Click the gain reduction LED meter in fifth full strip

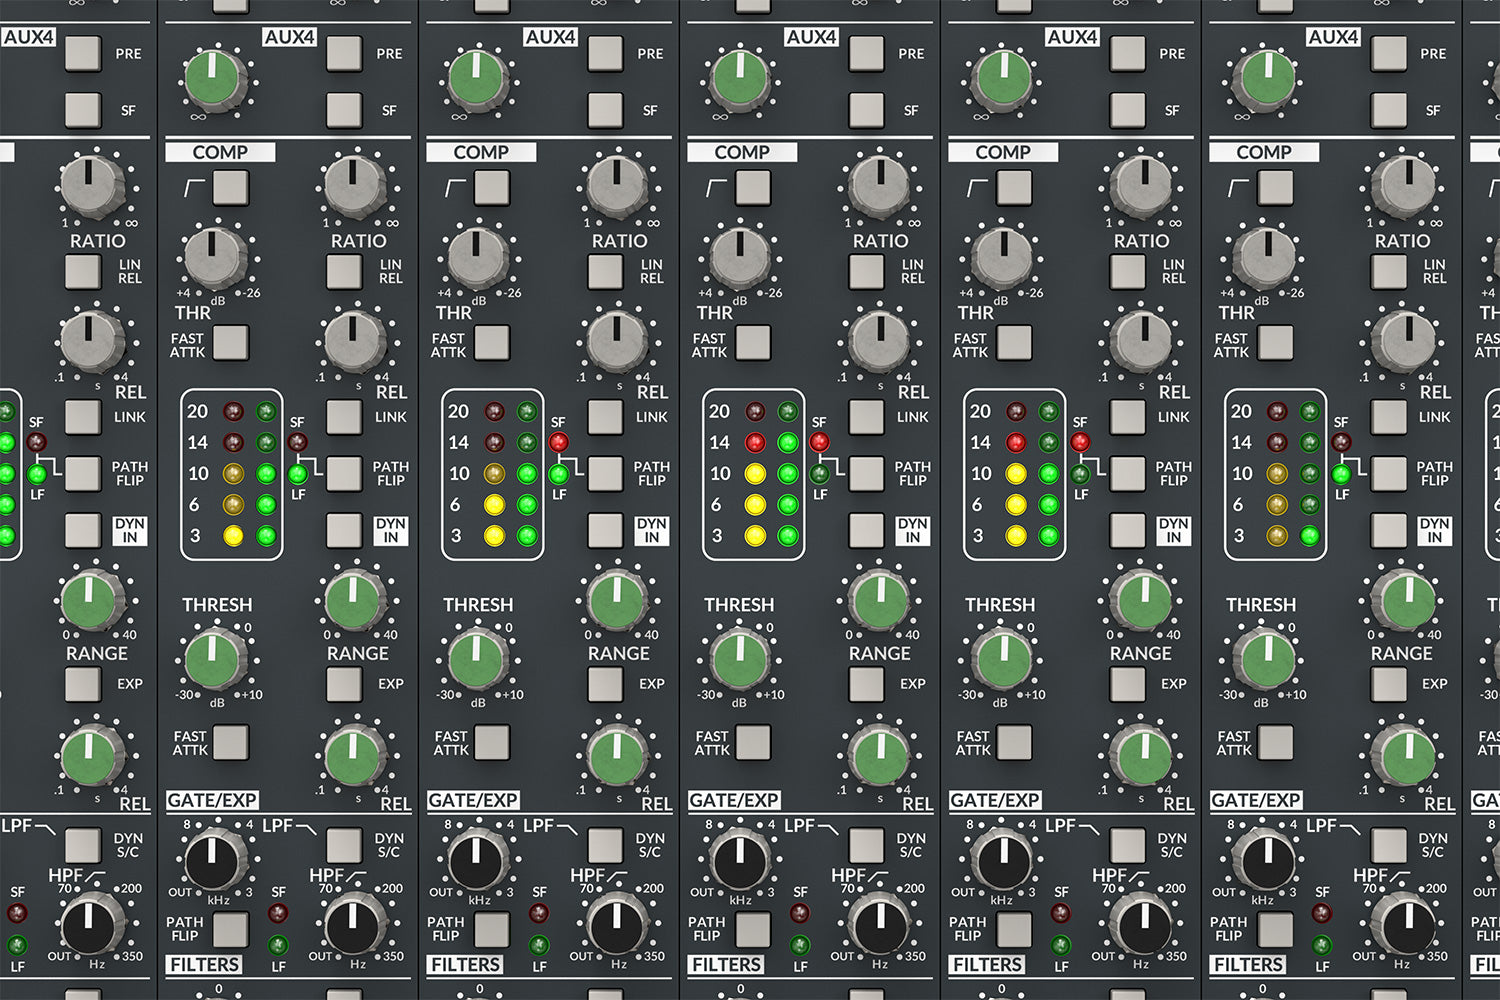(x=1275, y=474)
